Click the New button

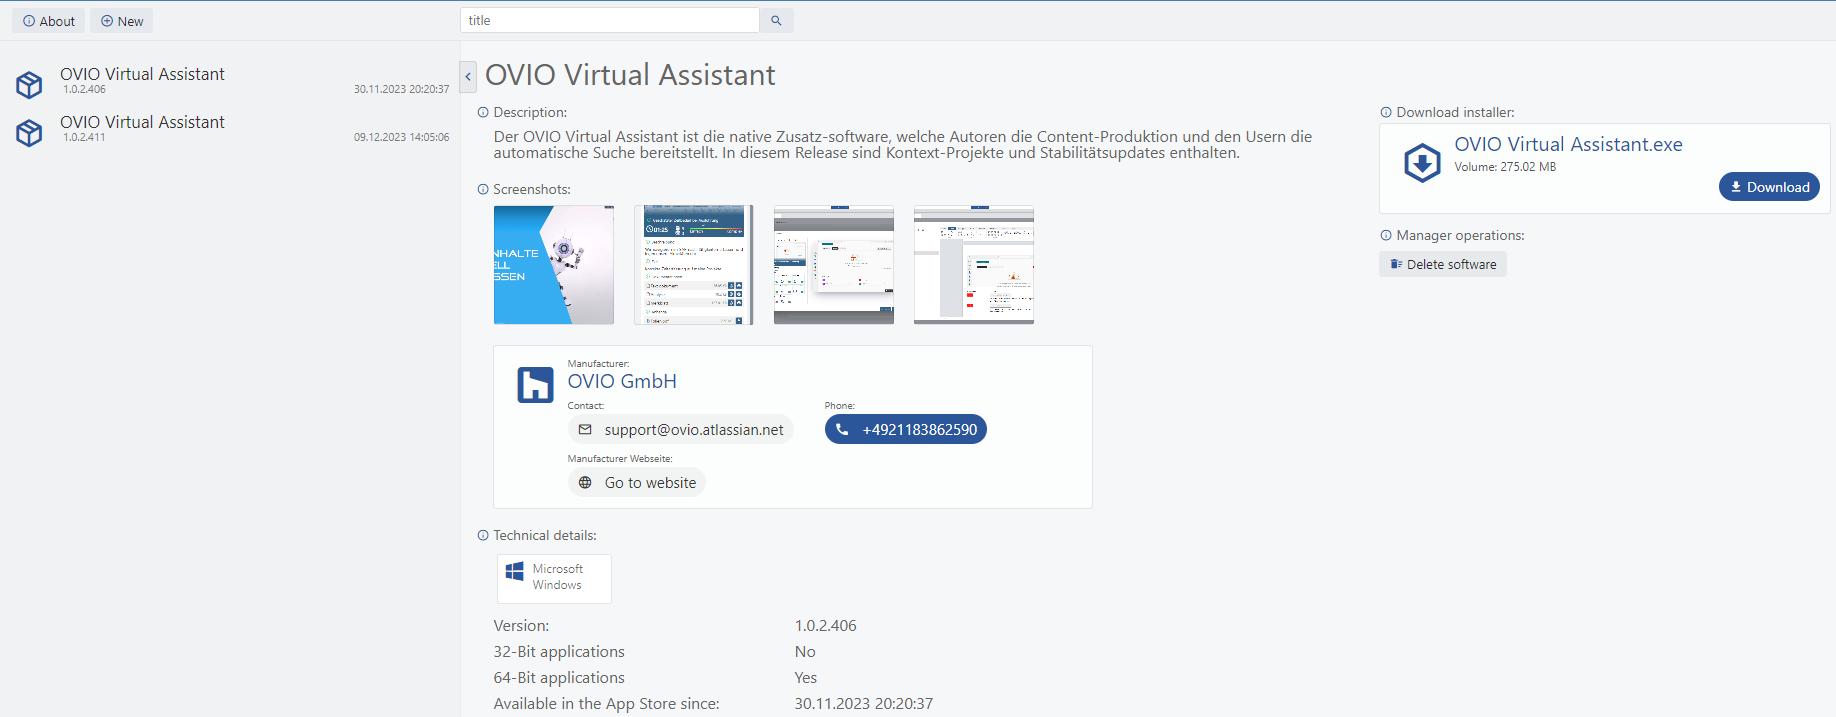(x=122, y=21)
